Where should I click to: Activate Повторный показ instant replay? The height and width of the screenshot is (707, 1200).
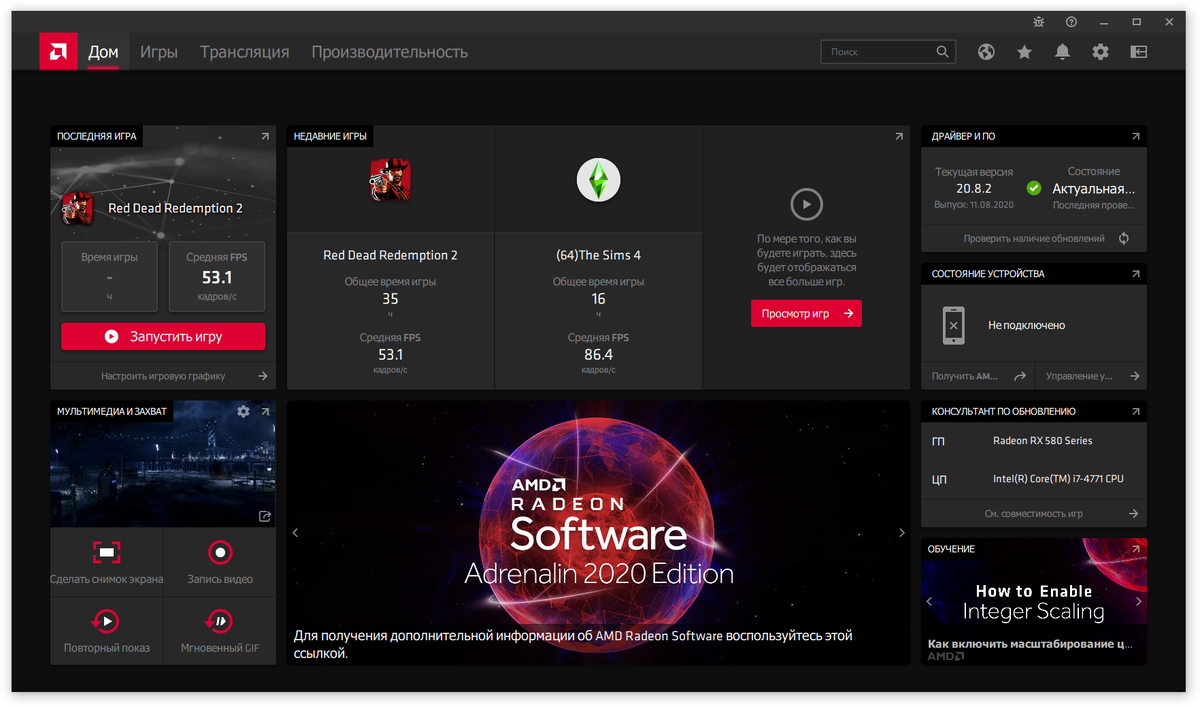point(107,631)
